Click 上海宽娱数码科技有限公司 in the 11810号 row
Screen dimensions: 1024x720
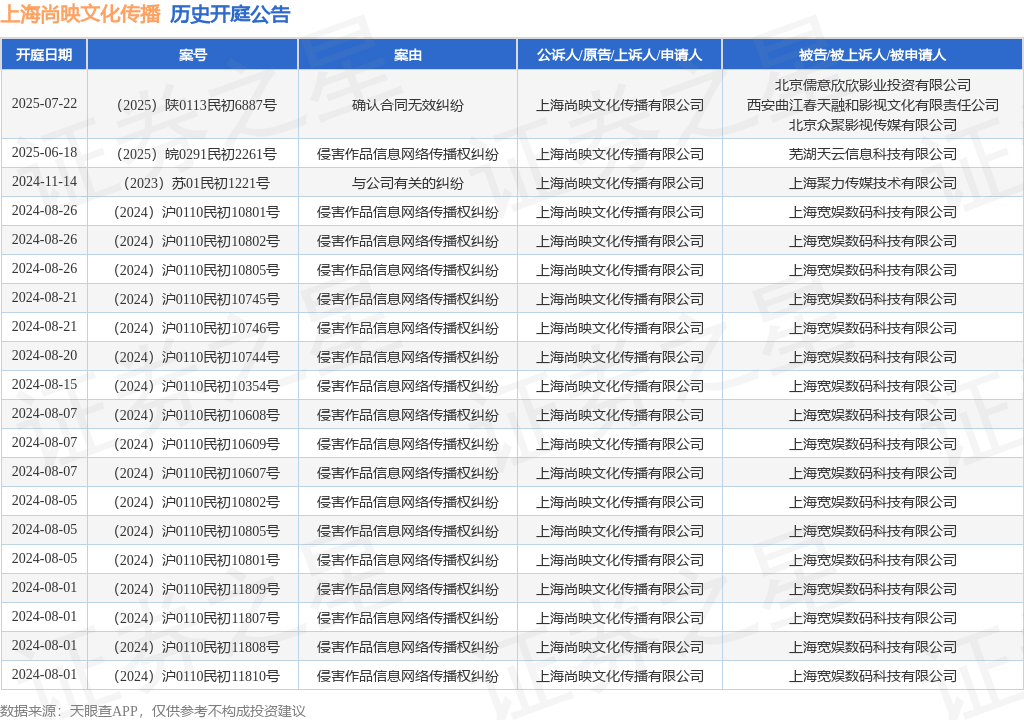(x=872, y=676)
